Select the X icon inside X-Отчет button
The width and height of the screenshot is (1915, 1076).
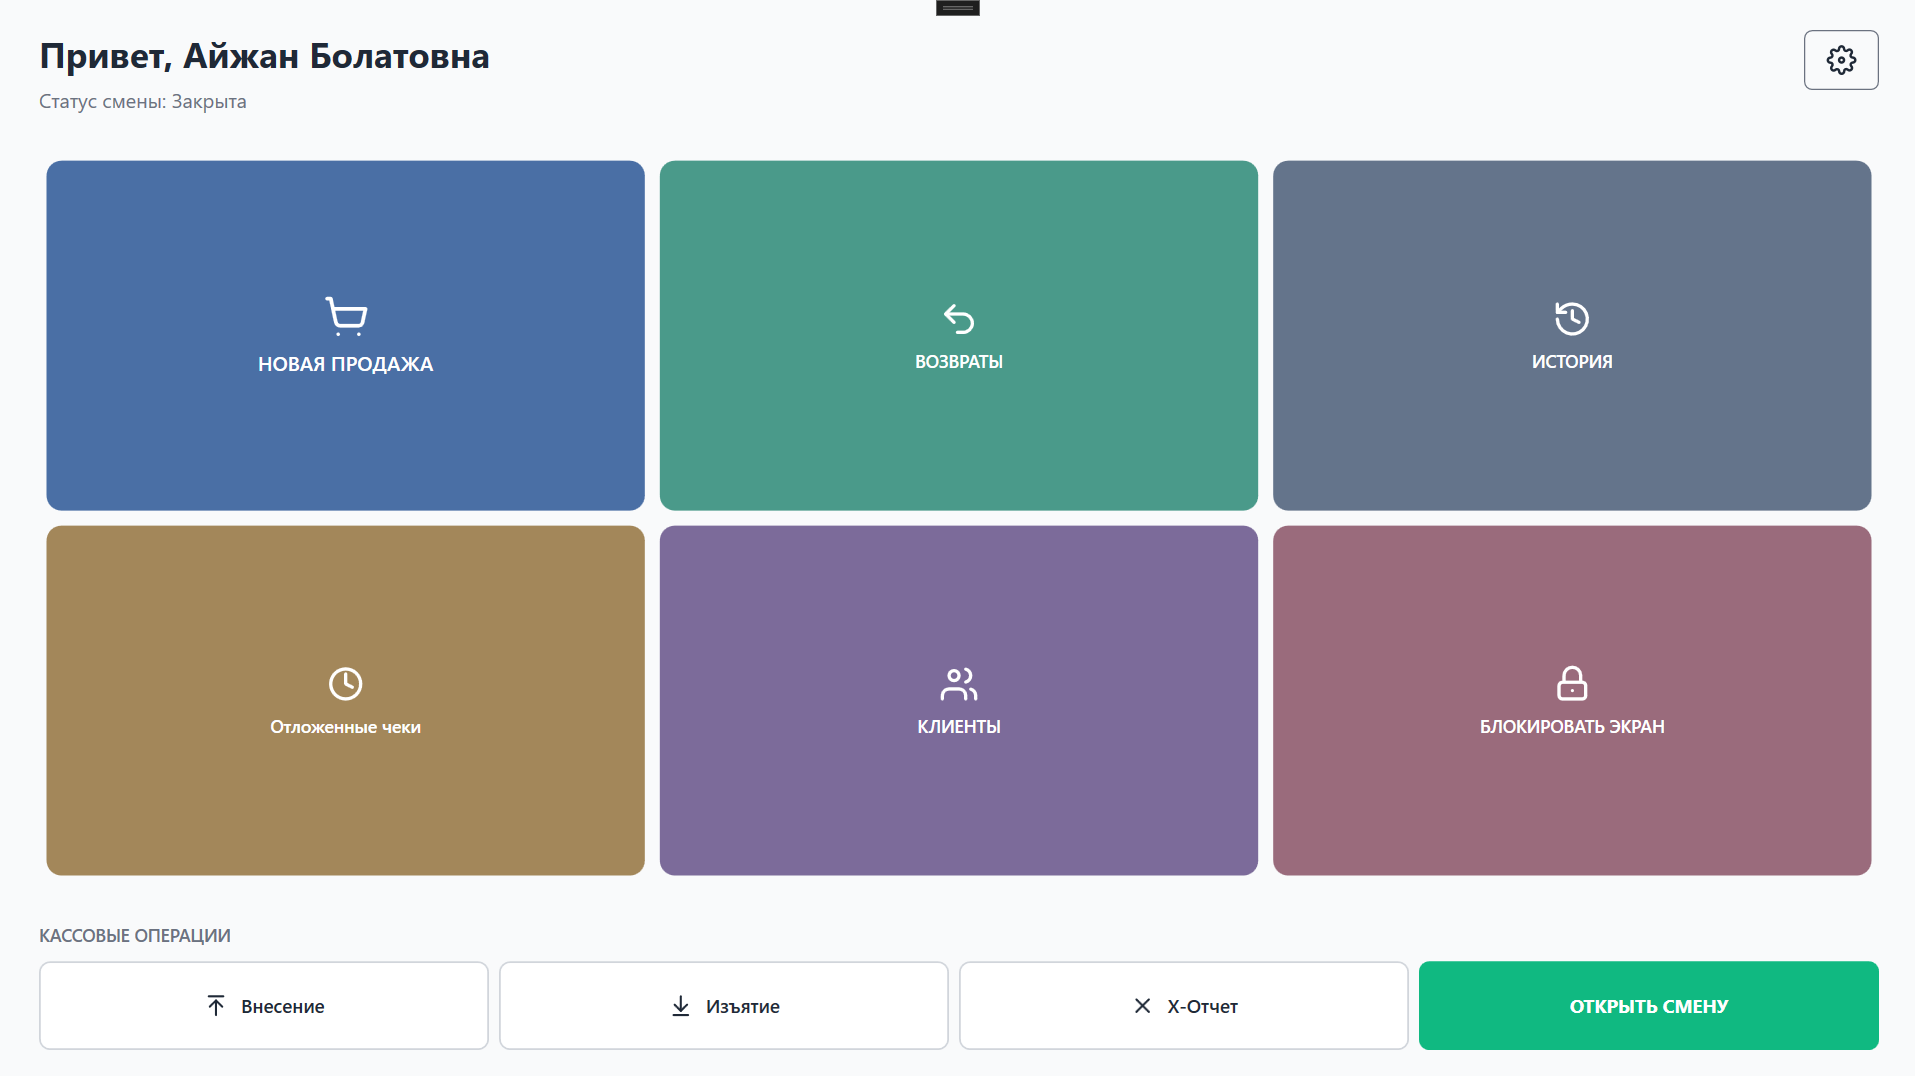click(1142, 1005)
